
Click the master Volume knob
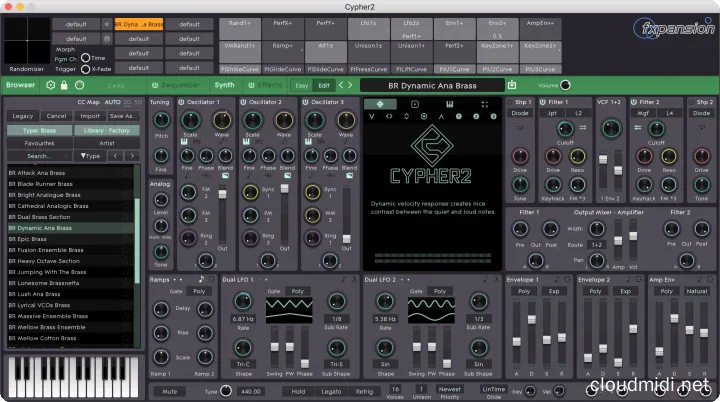pos(566,86)
